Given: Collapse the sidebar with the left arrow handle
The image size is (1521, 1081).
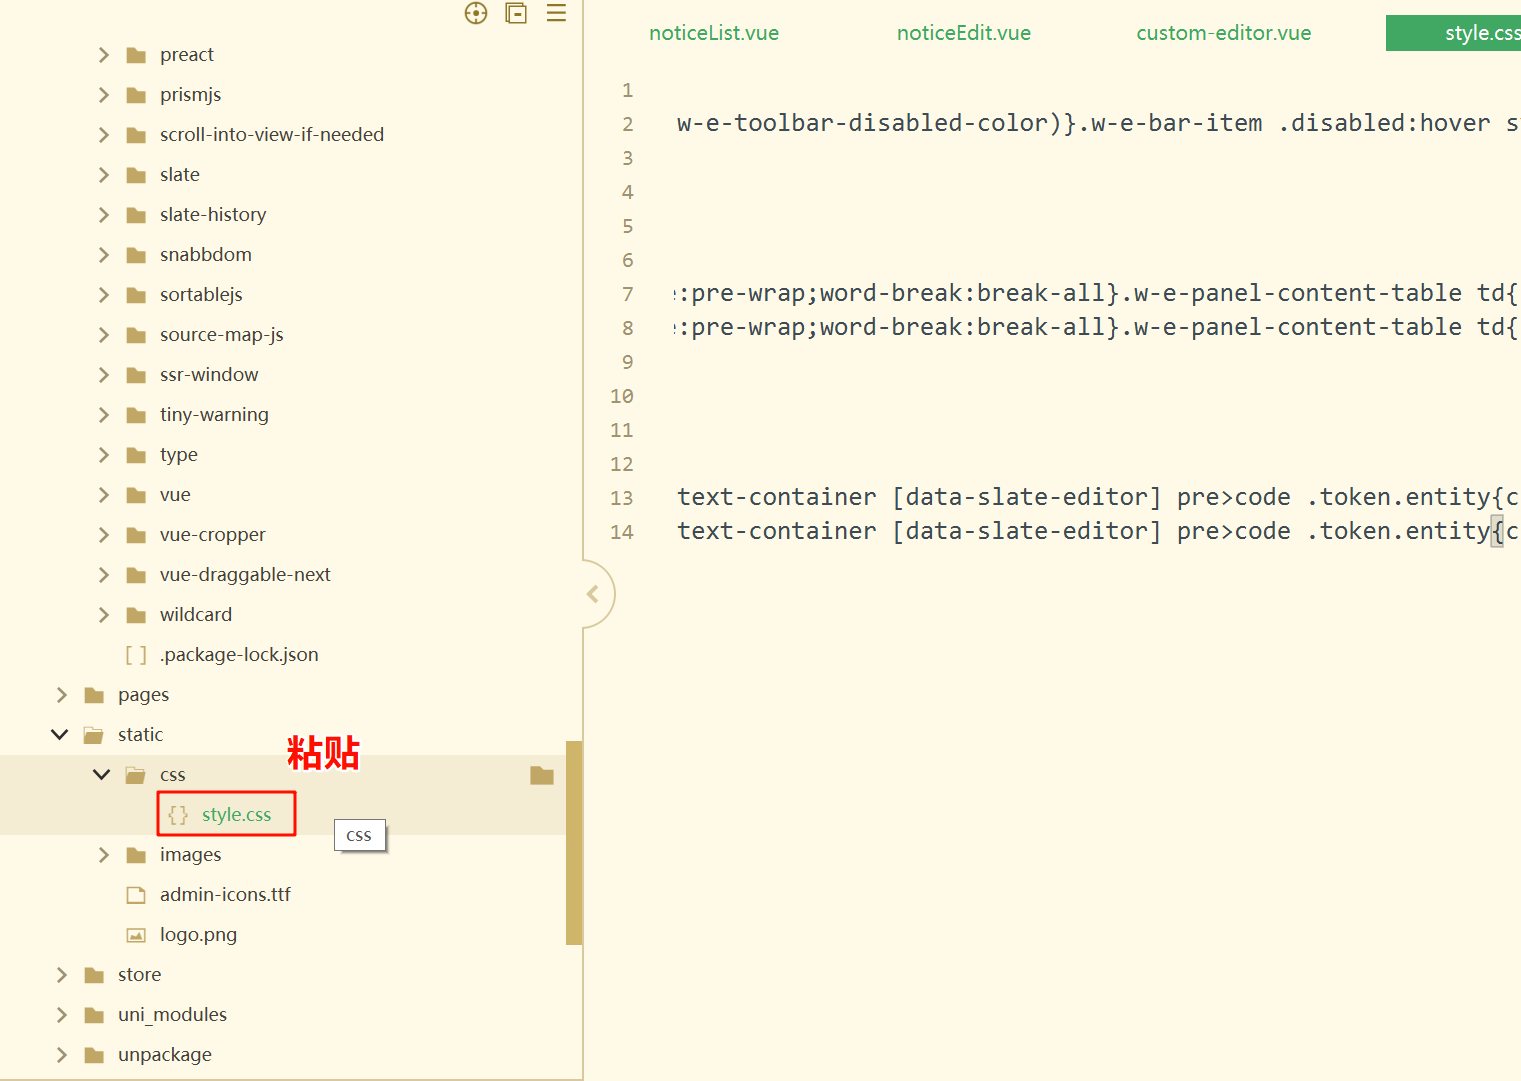Looking at the screenshot, I should click(593, 594).
